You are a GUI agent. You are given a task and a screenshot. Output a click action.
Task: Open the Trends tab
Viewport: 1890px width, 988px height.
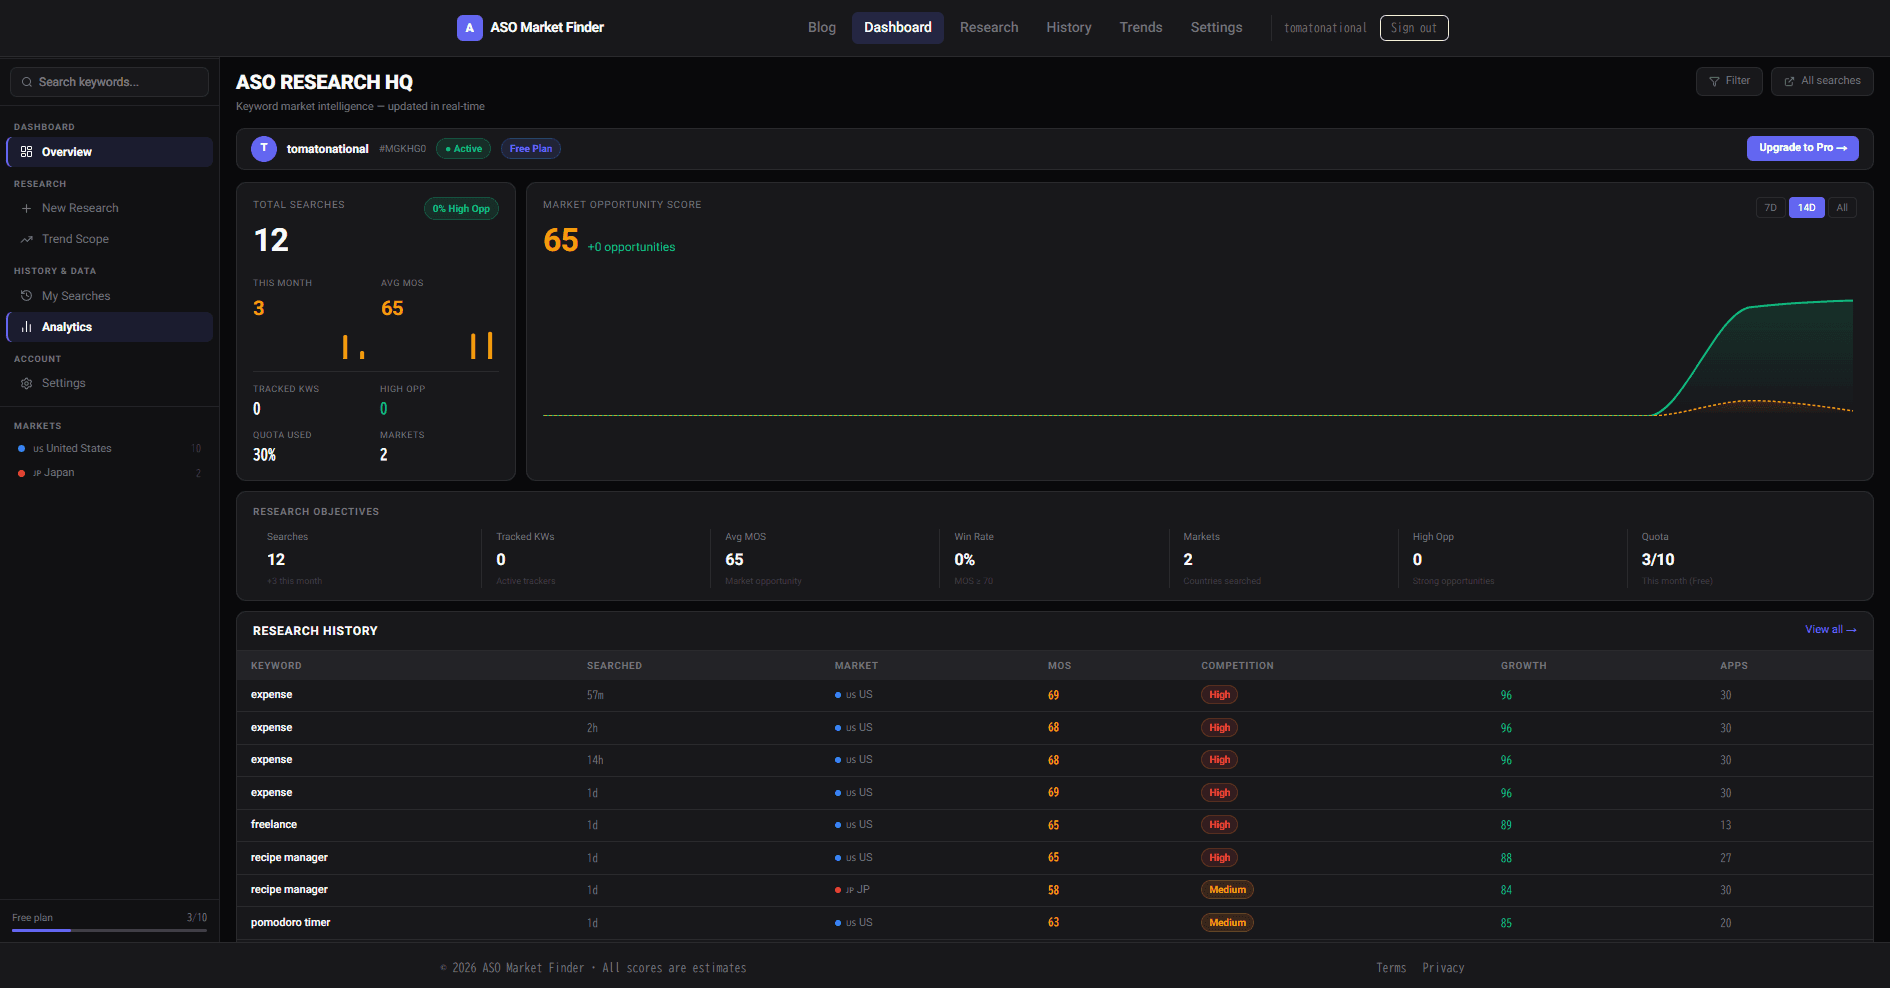pos(1141,28)
